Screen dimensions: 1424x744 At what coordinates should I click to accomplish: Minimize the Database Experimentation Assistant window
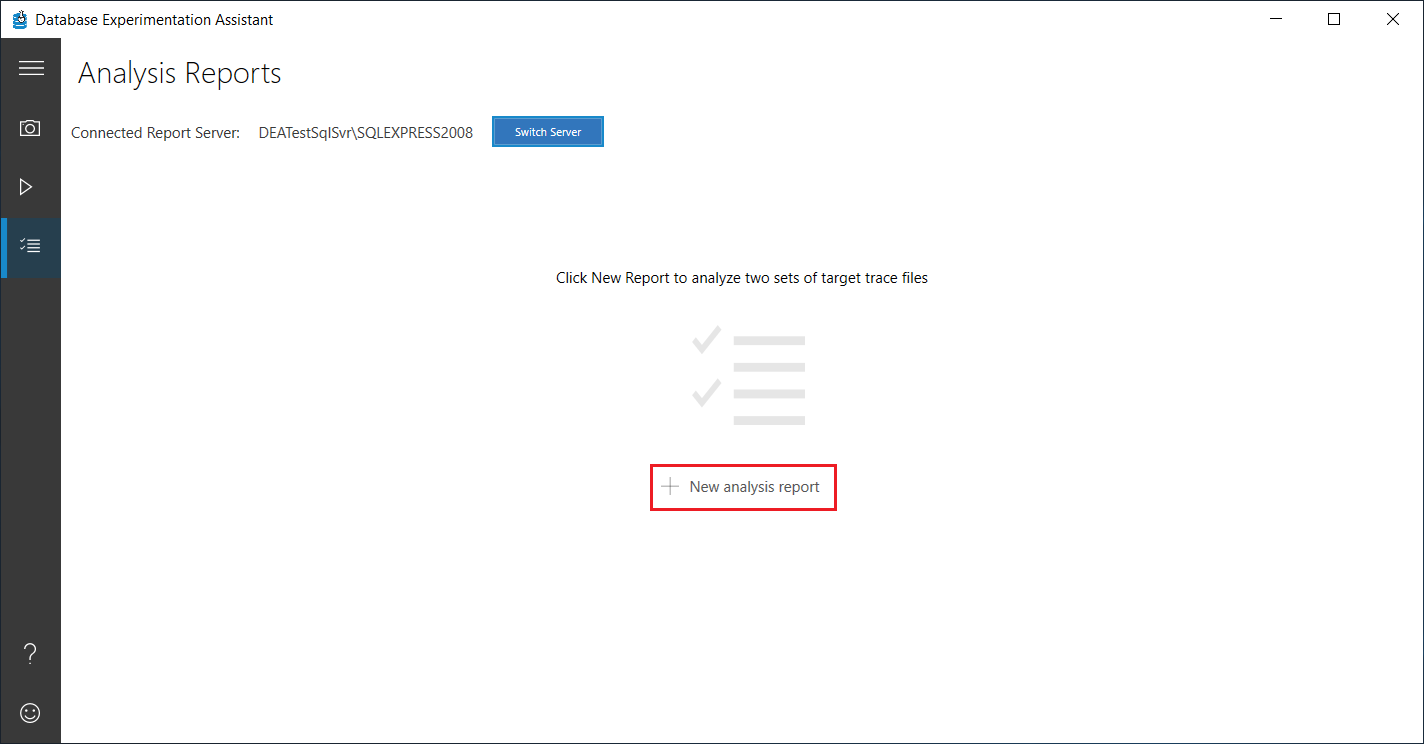click(1275, 19)
